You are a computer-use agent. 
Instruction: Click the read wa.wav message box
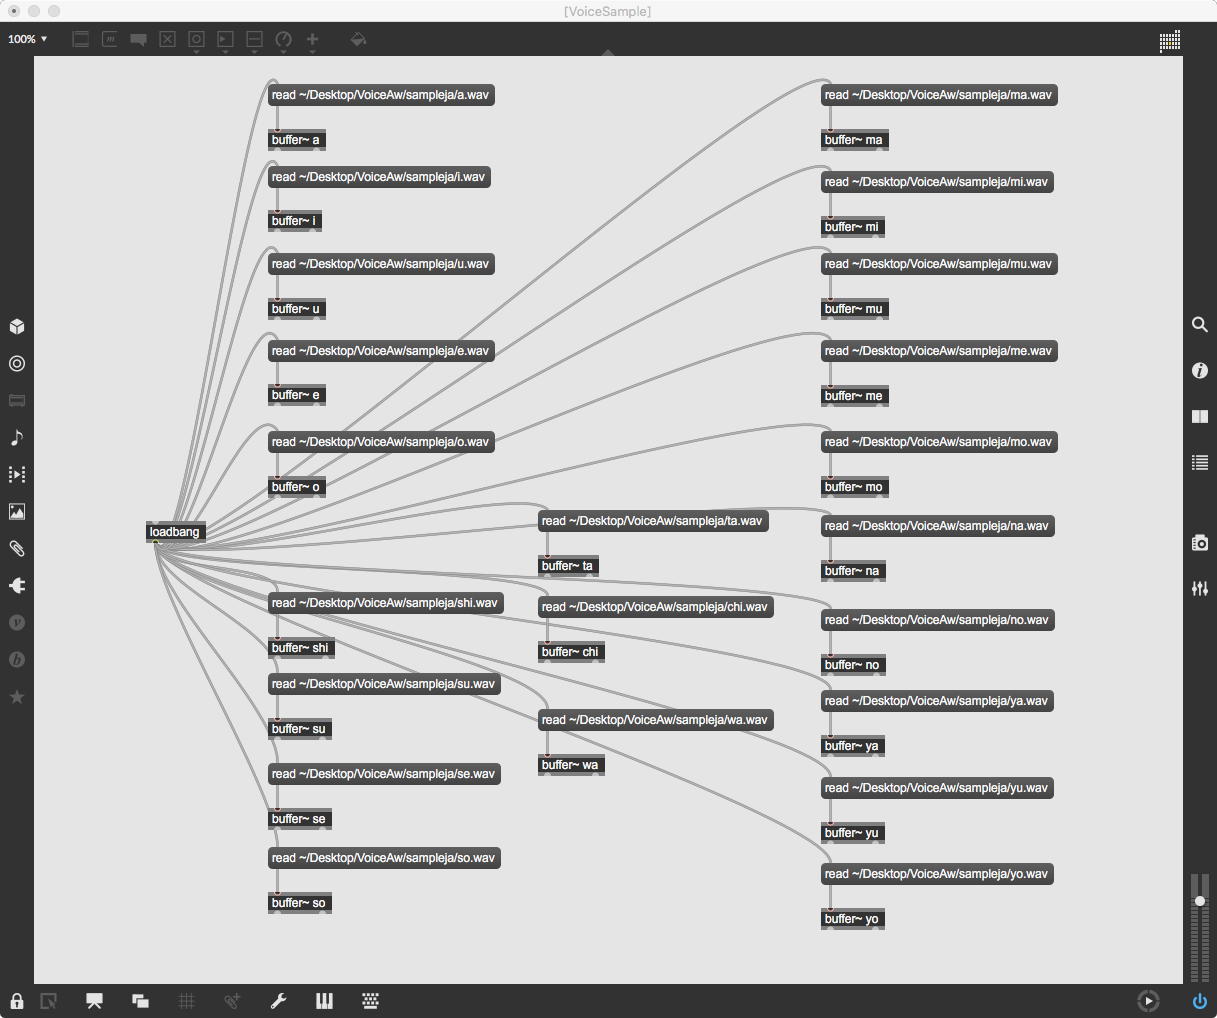click(x=656, y=720)
